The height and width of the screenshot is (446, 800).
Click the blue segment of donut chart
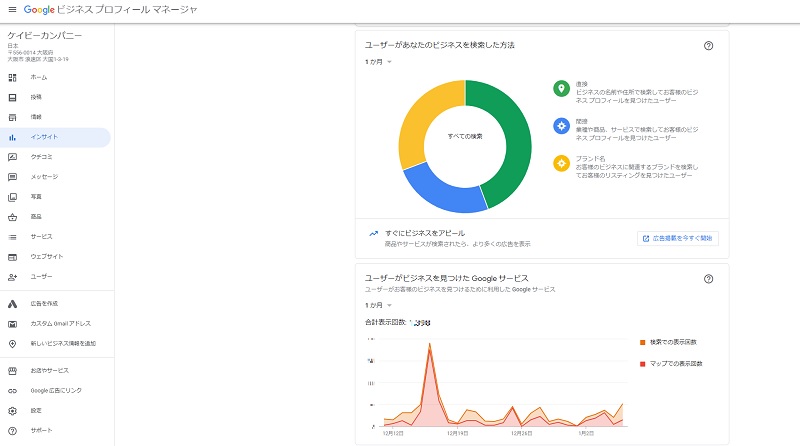(443, 191)
